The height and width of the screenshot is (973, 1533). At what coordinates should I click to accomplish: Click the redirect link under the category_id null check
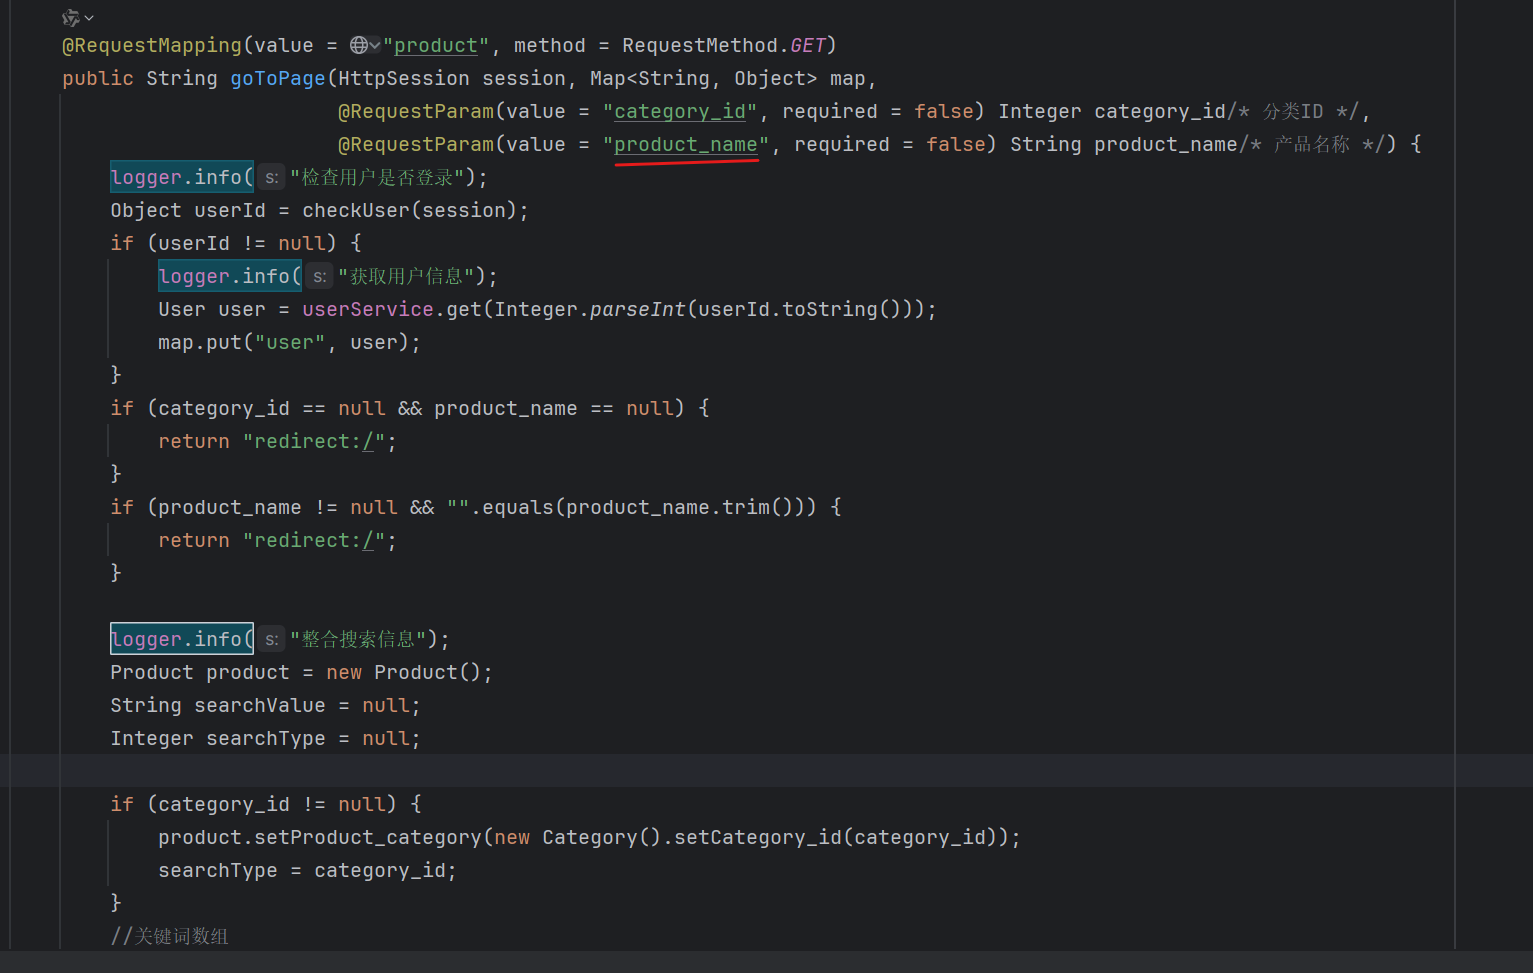pos(367,441)
